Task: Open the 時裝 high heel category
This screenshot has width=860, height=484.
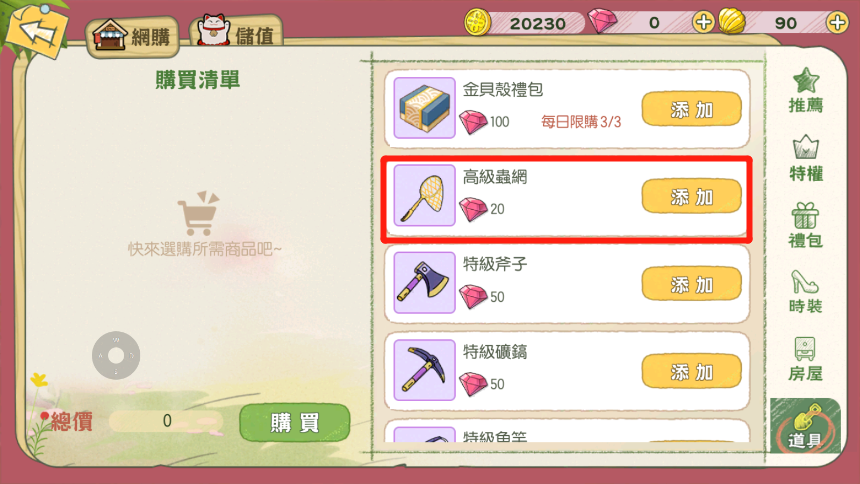Action: click(x=806, y=292)
